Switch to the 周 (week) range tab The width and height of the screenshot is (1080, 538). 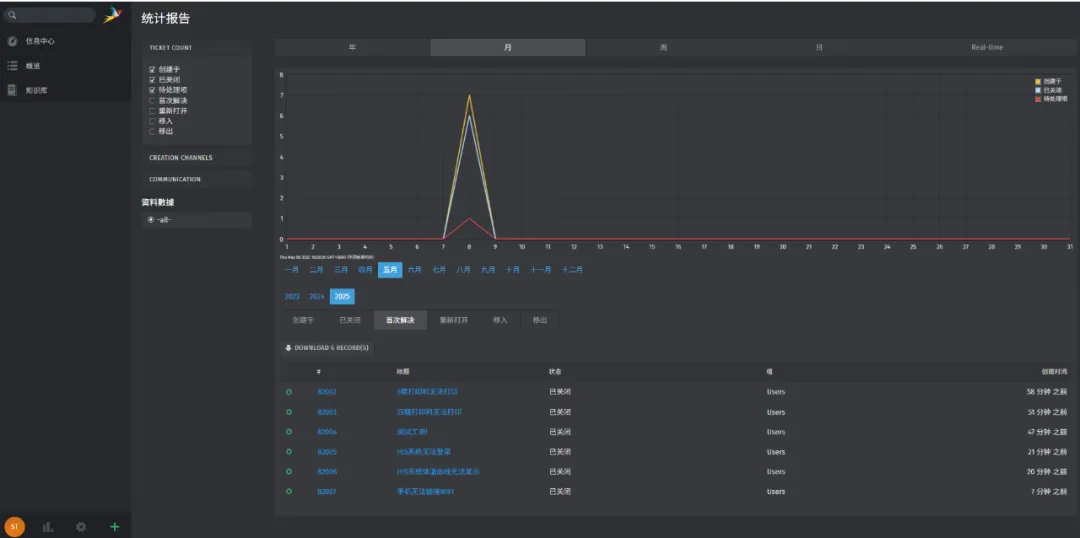pos(663,48)
